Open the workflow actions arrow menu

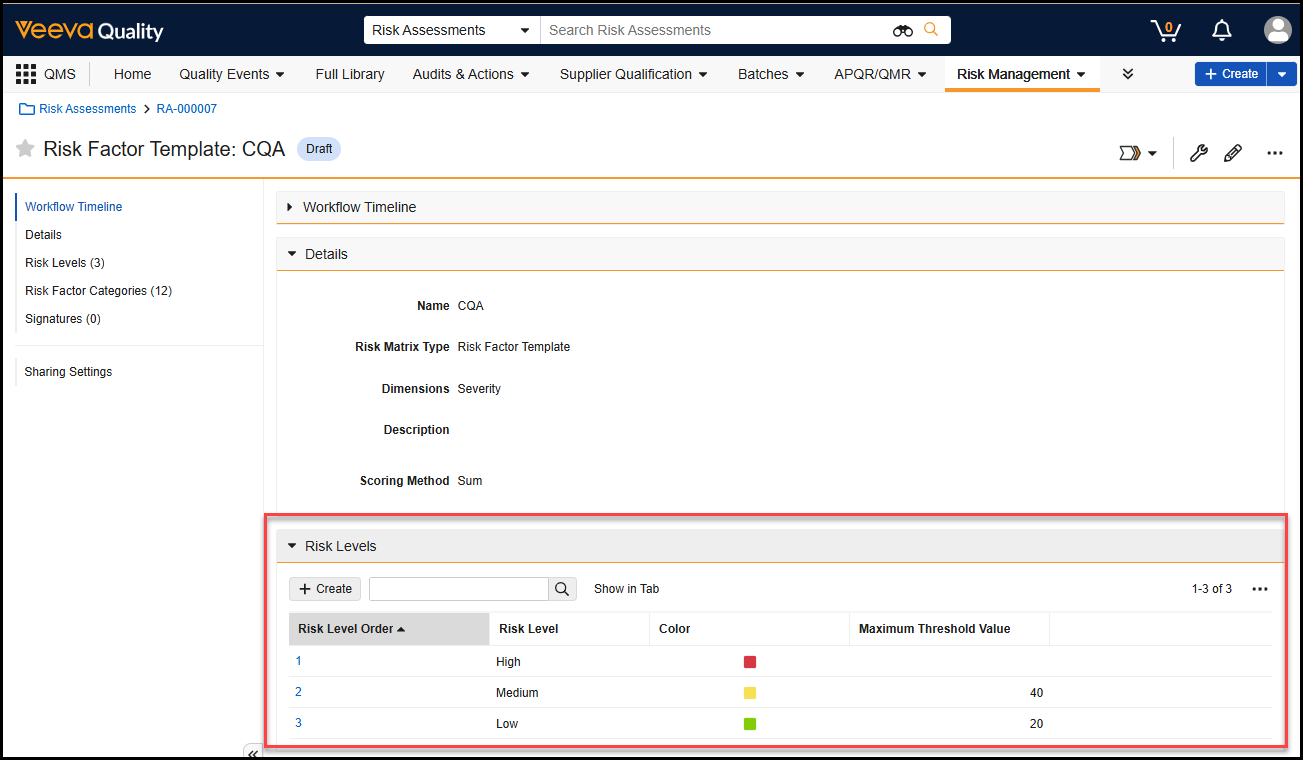pos(1137,153)
